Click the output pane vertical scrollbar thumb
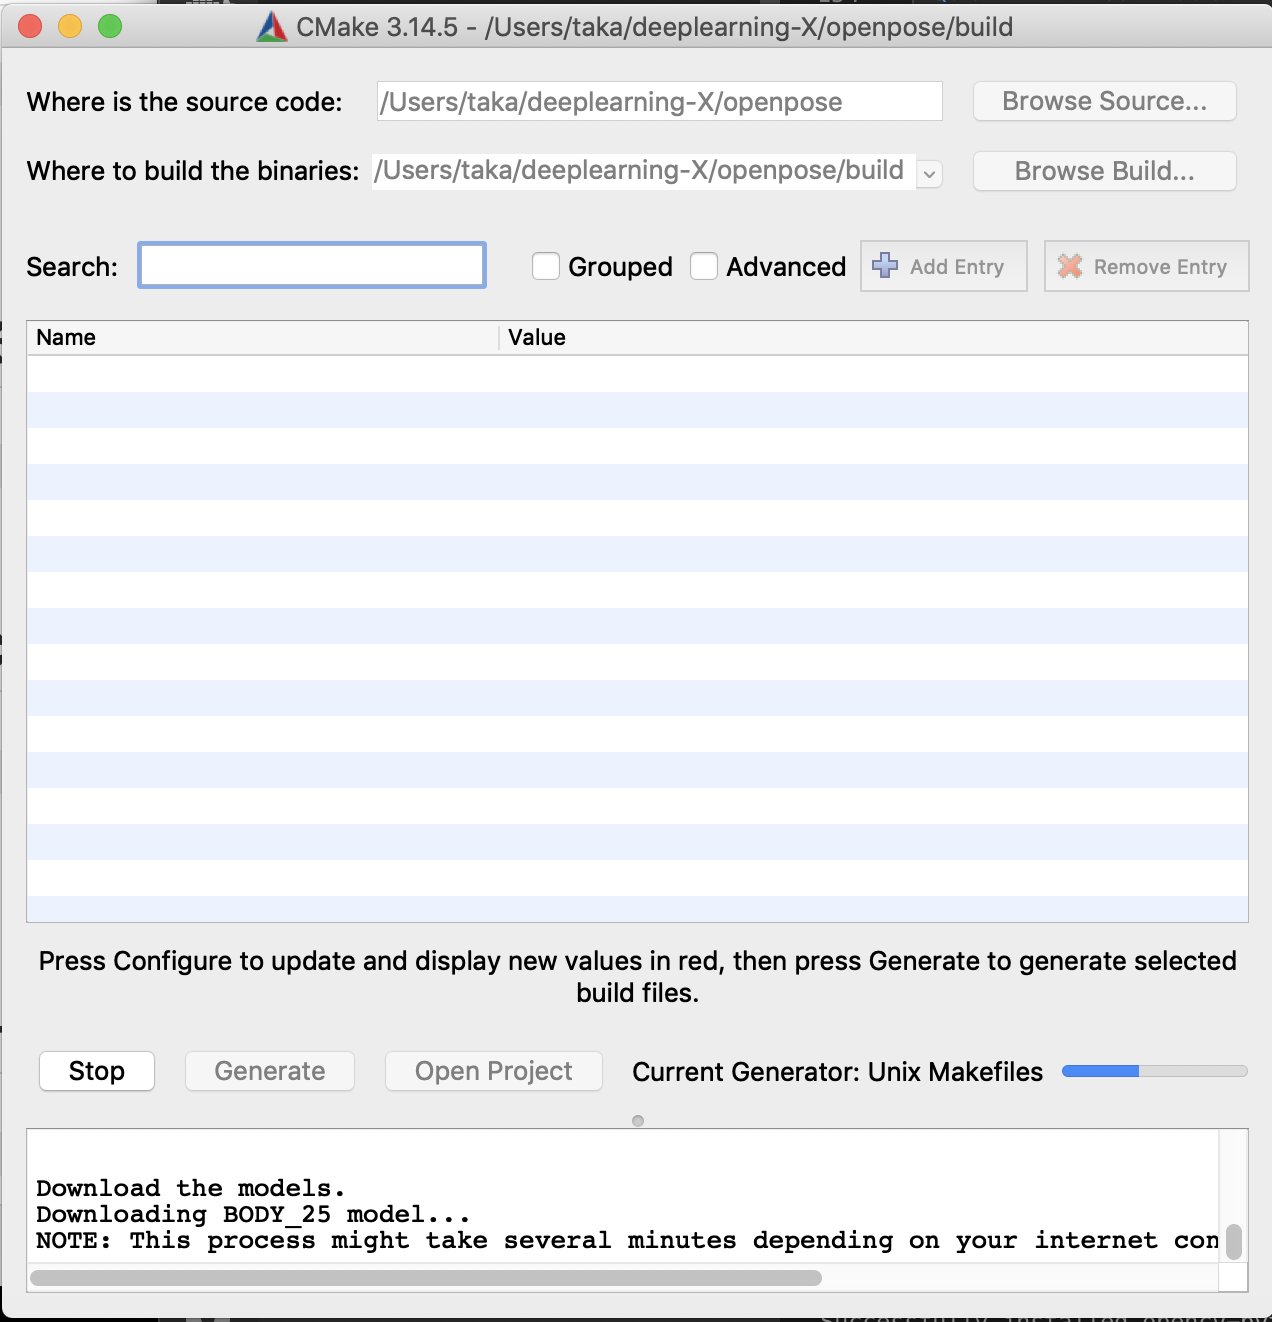Screen dimensions: 1272x1322 point(1234,1242)
